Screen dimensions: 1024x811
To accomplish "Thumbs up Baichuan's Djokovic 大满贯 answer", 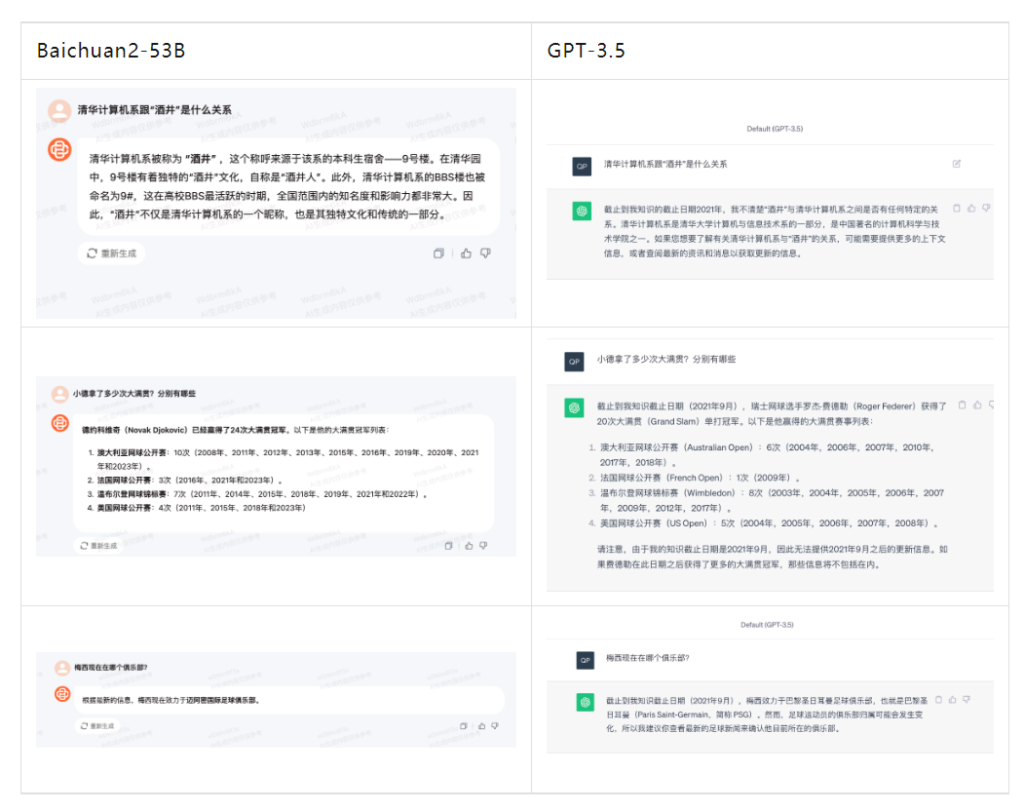I will pos(469,546).
